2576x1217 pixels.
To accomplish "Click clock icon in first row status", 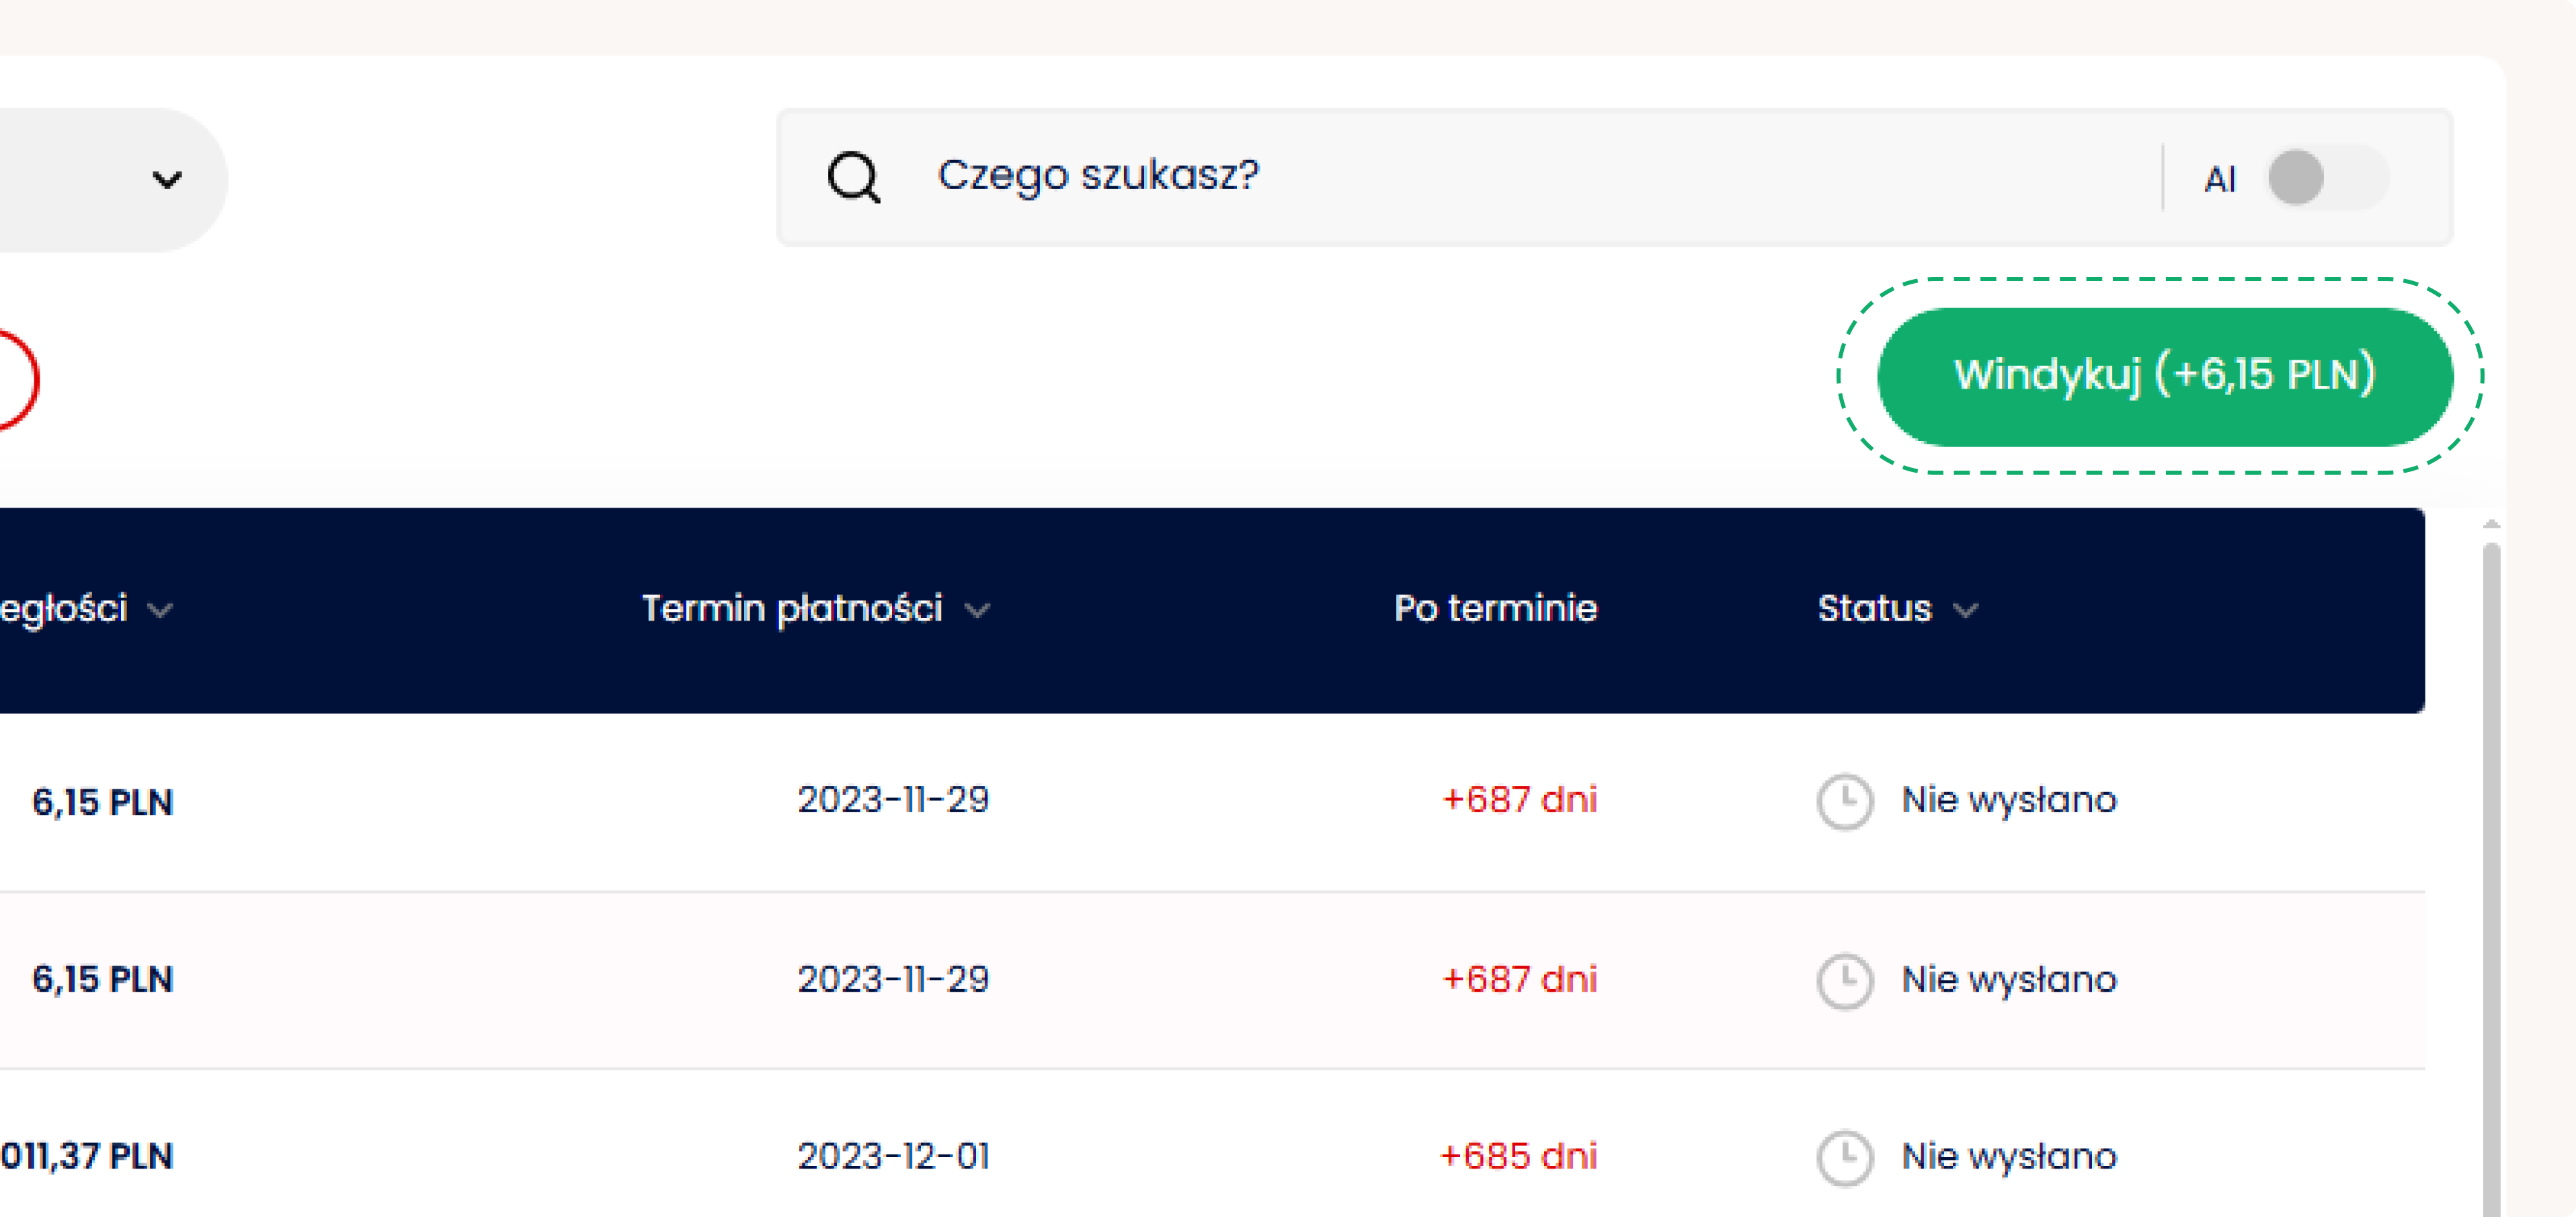I will pos(1844,801).
